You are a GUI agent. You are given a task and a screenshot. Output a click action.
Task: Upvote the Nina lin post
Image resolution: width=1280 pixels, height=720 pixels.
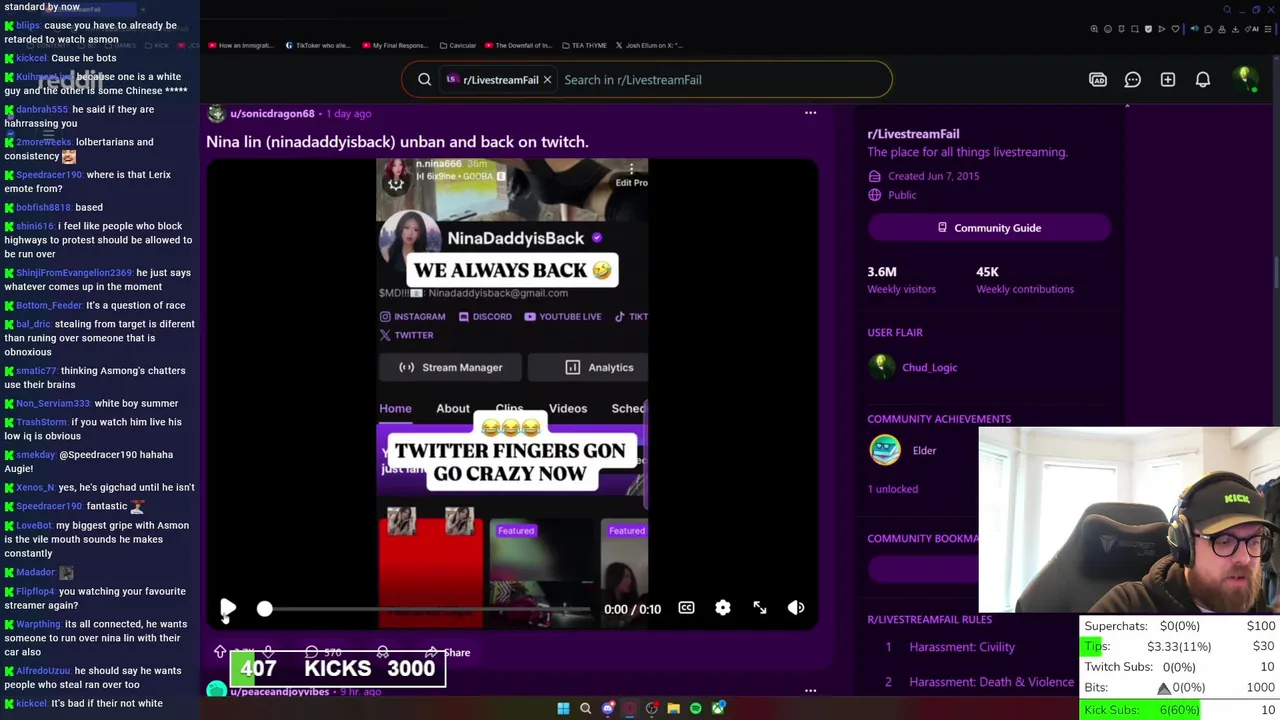pos(220,652)
